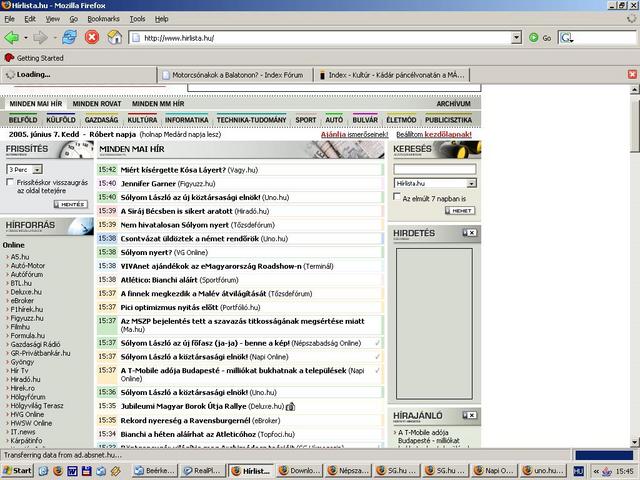Click the Forward arrow button
Screen dimensions: 640x480
click(40, 38)
